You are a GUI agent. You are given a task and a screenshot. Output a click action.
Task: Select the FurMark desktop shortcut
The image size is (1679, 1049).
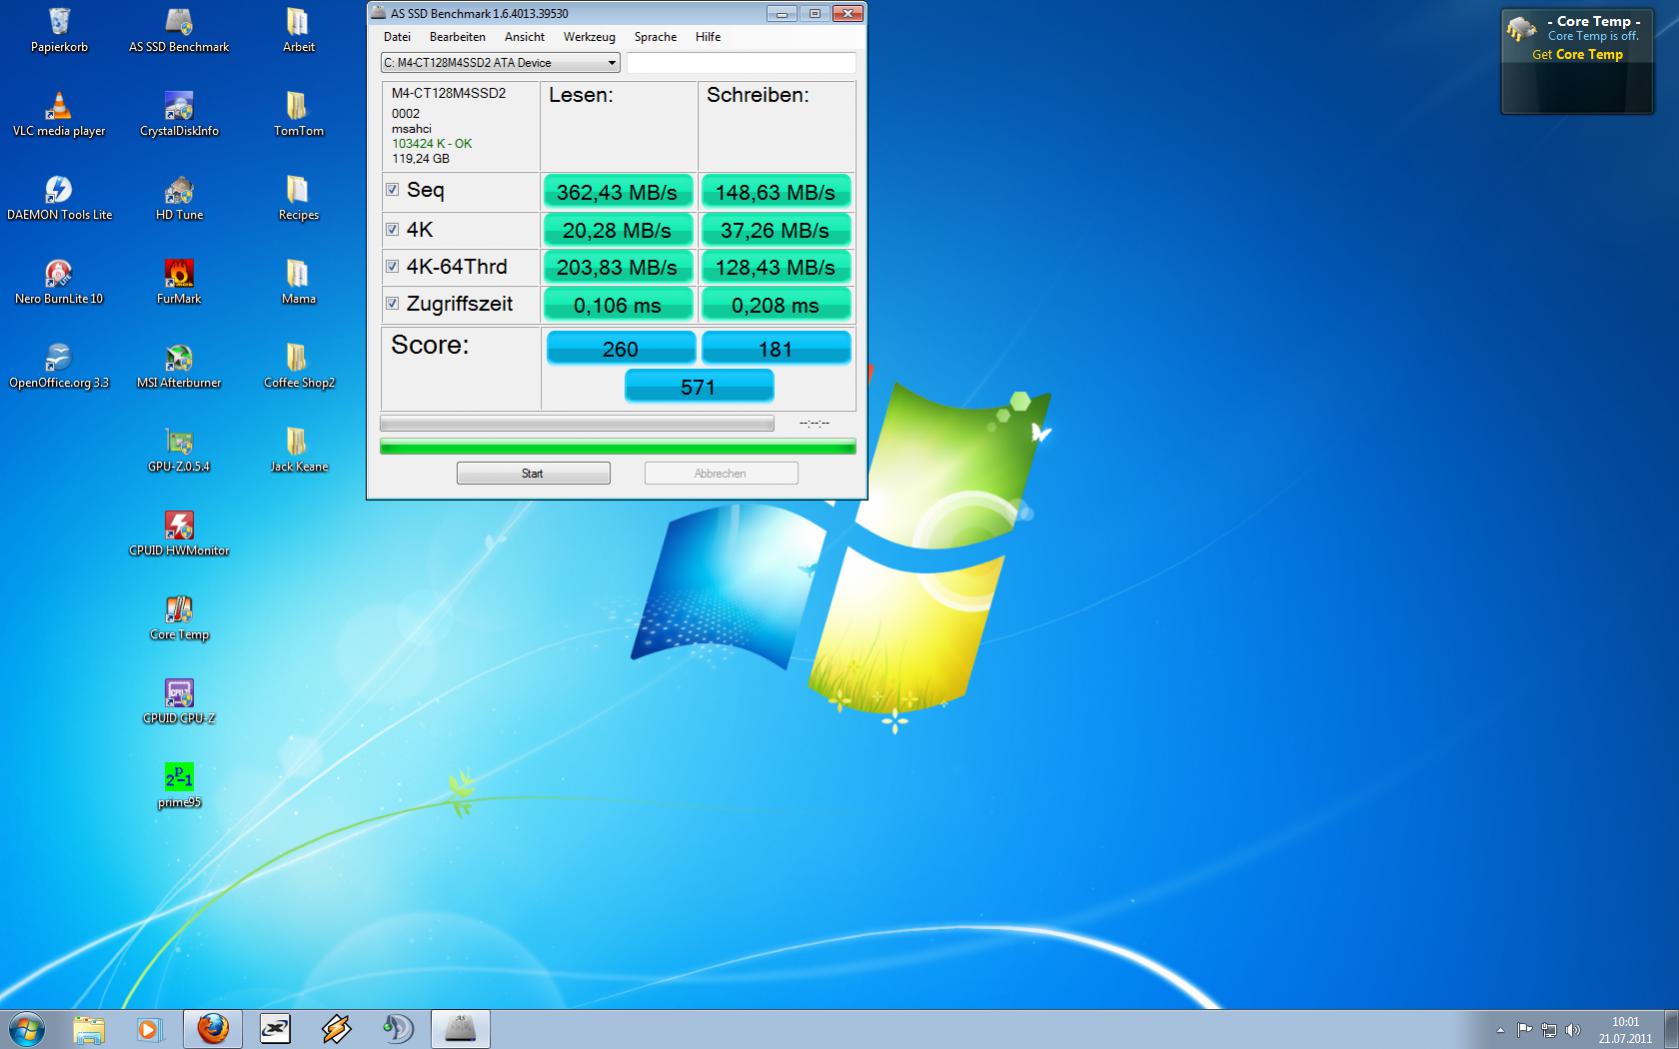click(179, 282)
